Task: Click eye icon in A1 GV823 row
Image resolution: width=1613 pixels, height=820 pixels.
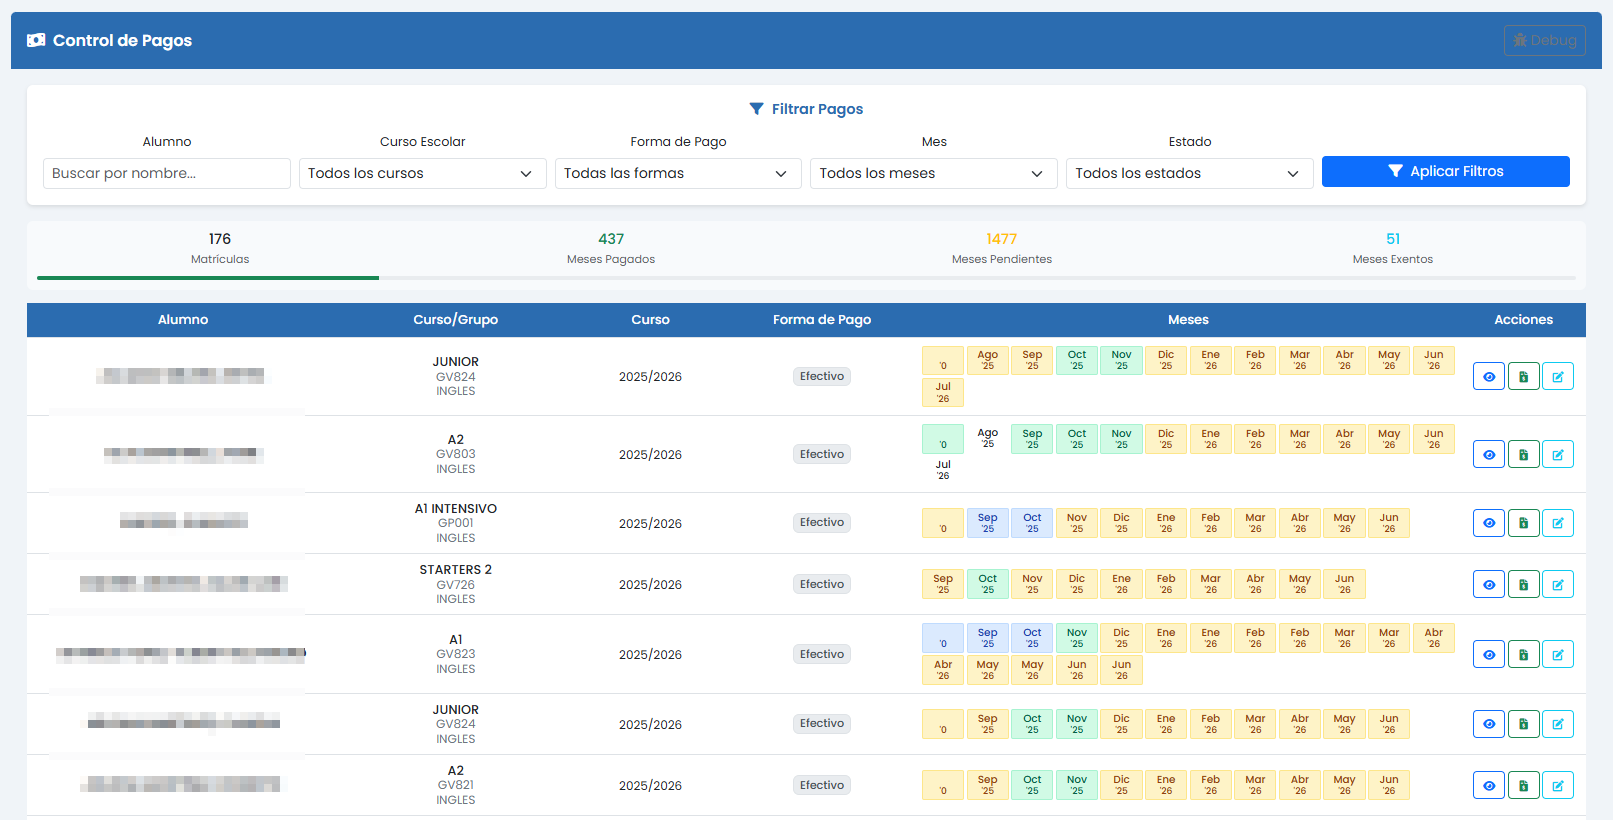Action: [x=1488, y=655]
